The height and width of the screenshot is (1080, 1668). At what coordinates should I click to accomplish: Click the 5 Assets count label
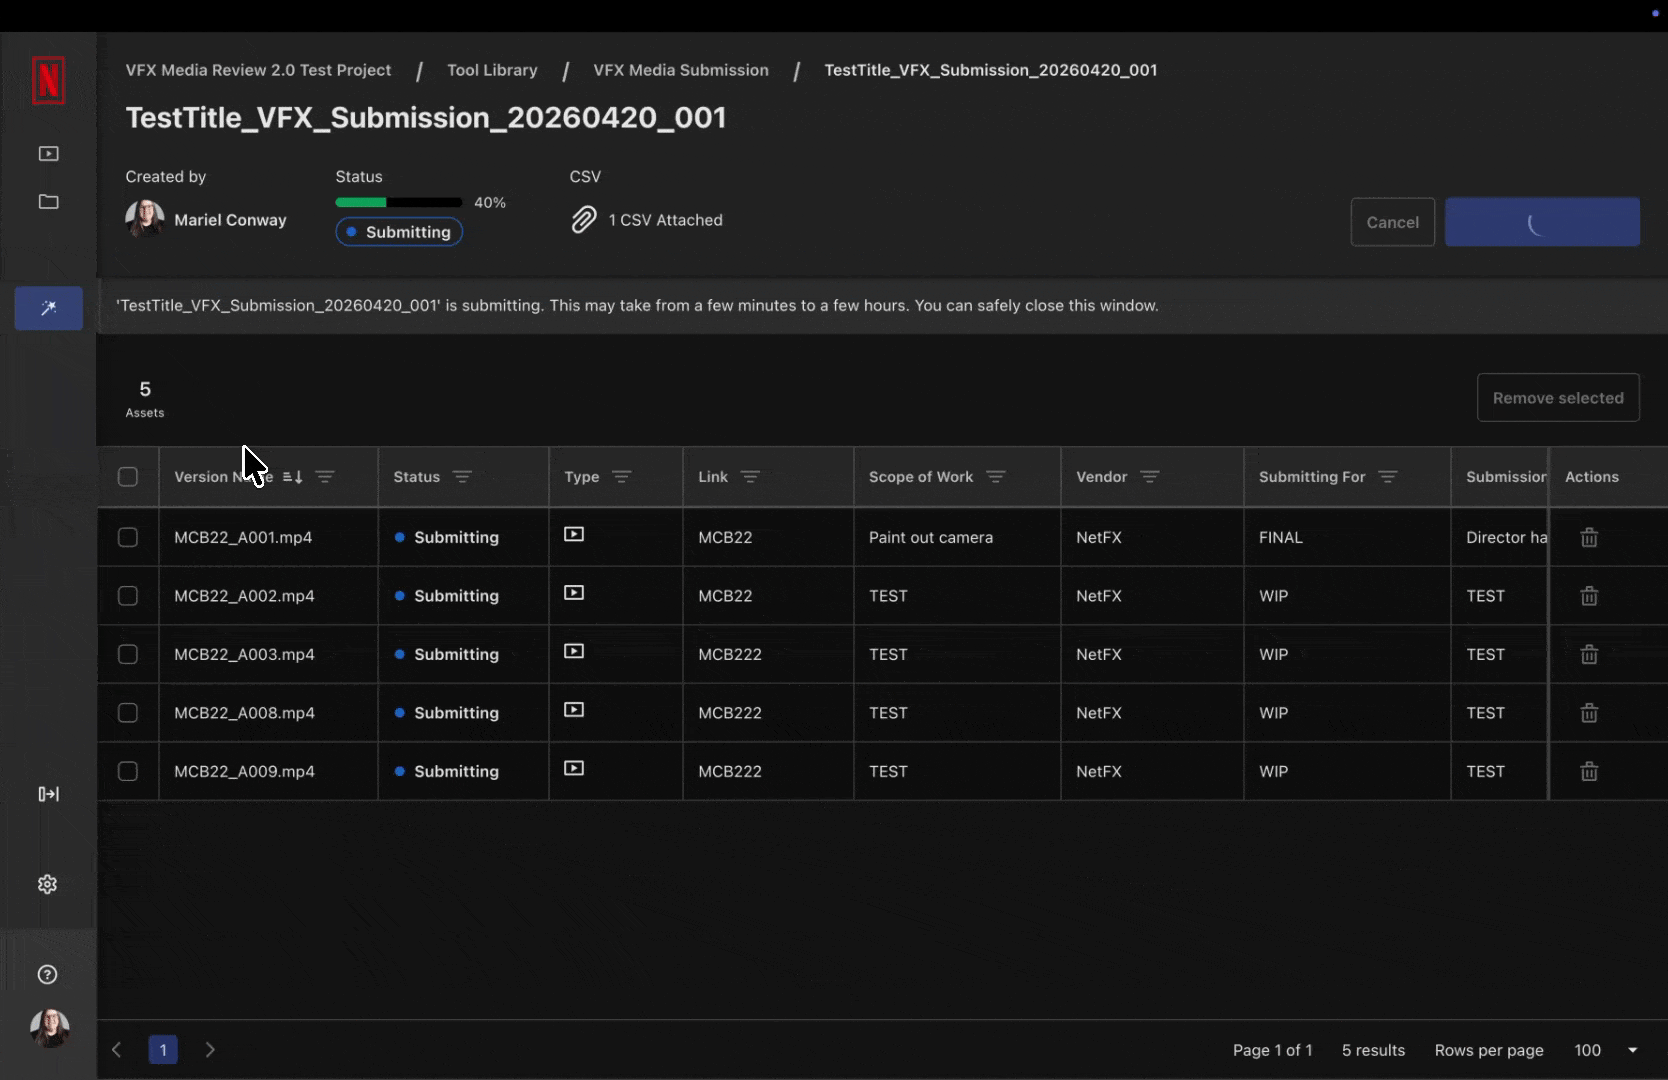(x=145, y=398)
